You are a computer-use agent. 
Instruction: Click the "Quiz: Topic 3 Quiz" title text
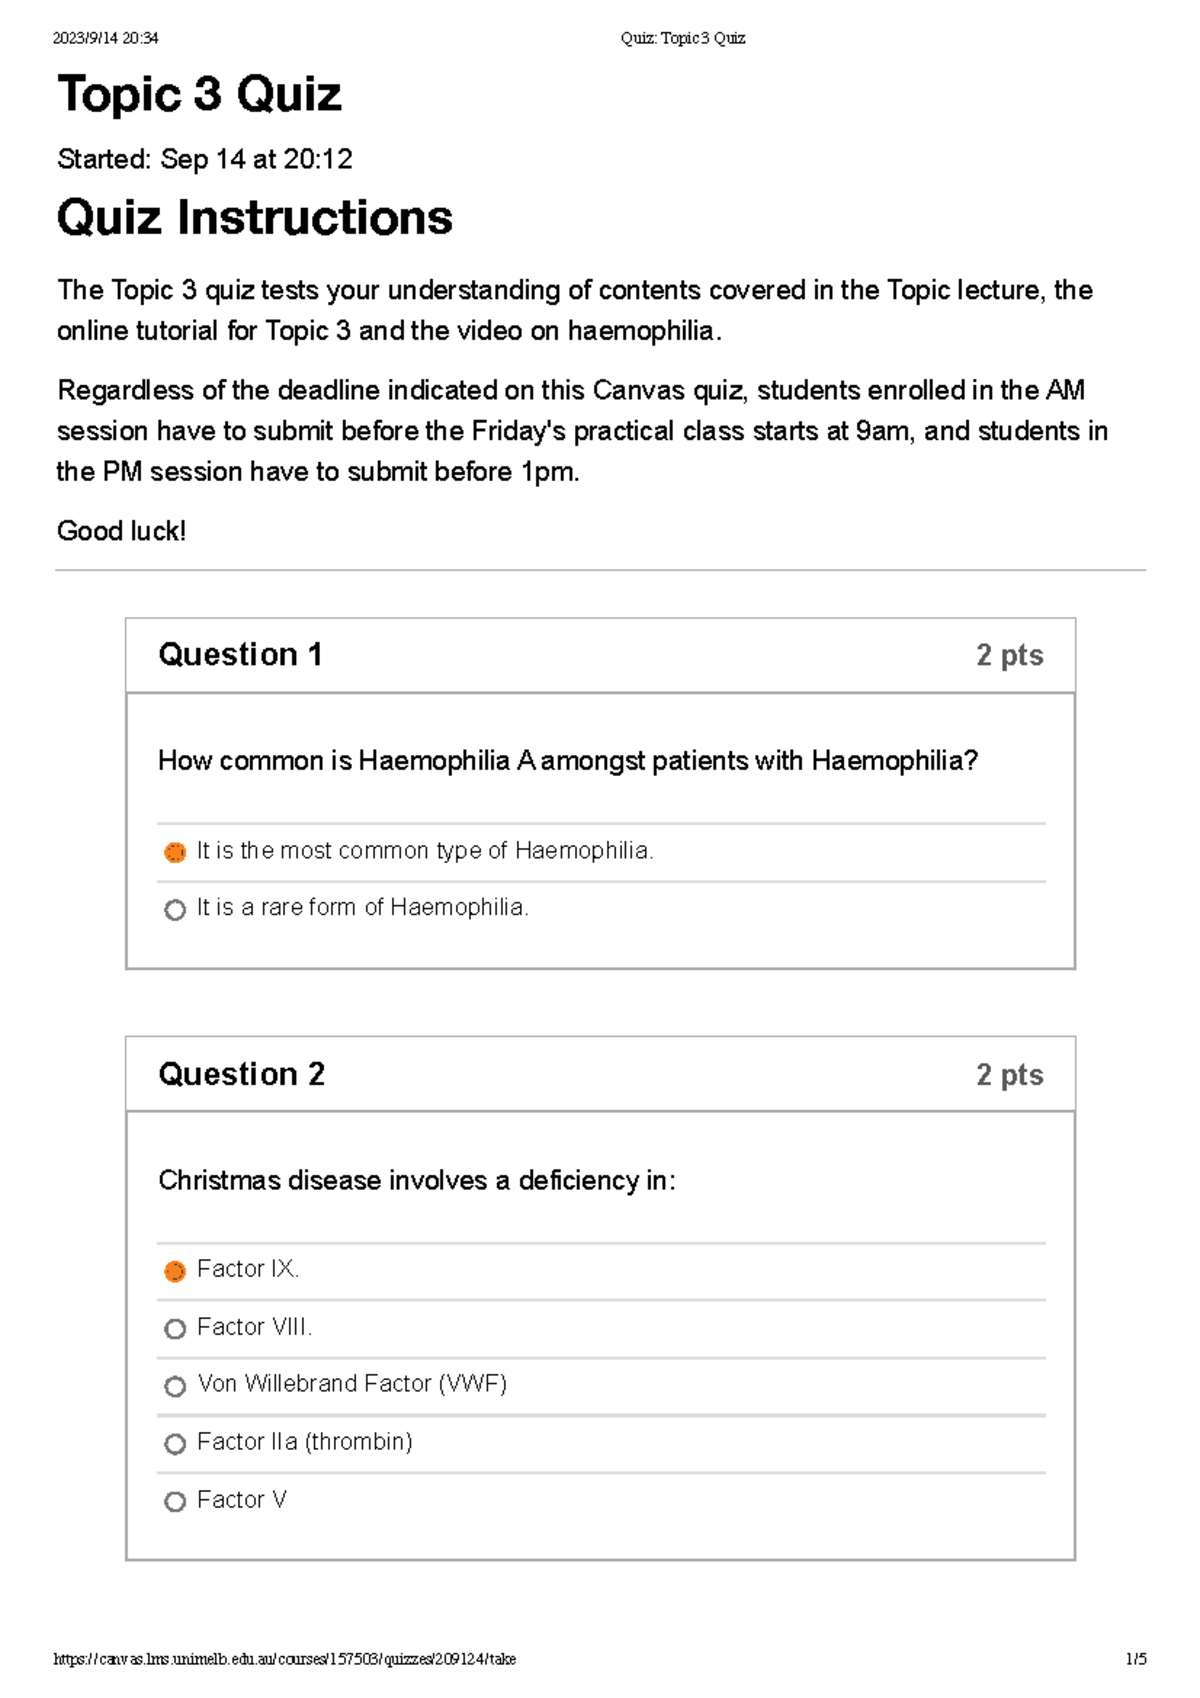pos(681,37)
